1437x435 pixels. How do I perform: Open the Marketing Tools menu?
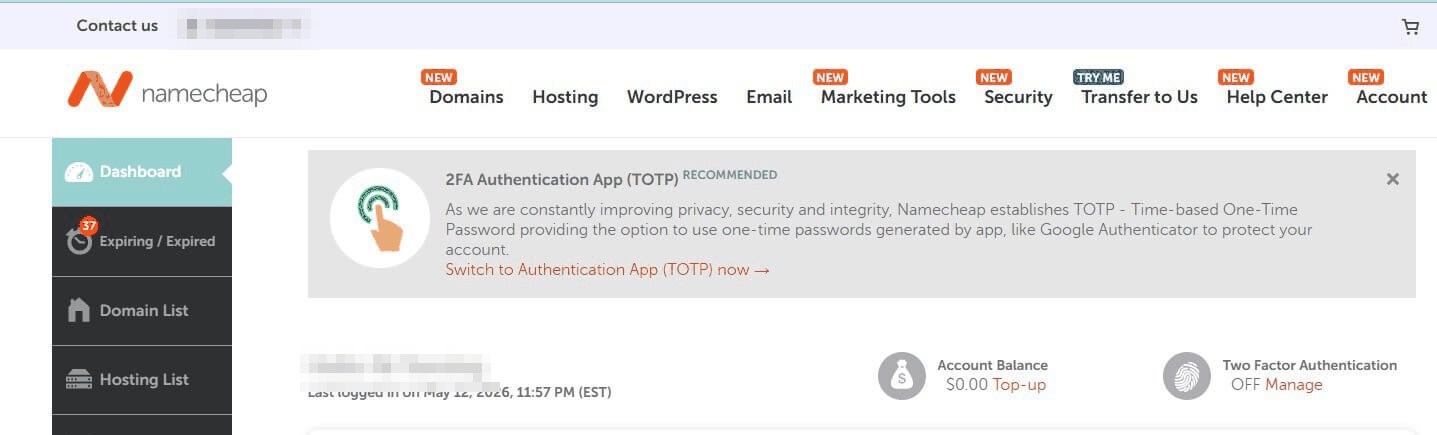(888, 97)
